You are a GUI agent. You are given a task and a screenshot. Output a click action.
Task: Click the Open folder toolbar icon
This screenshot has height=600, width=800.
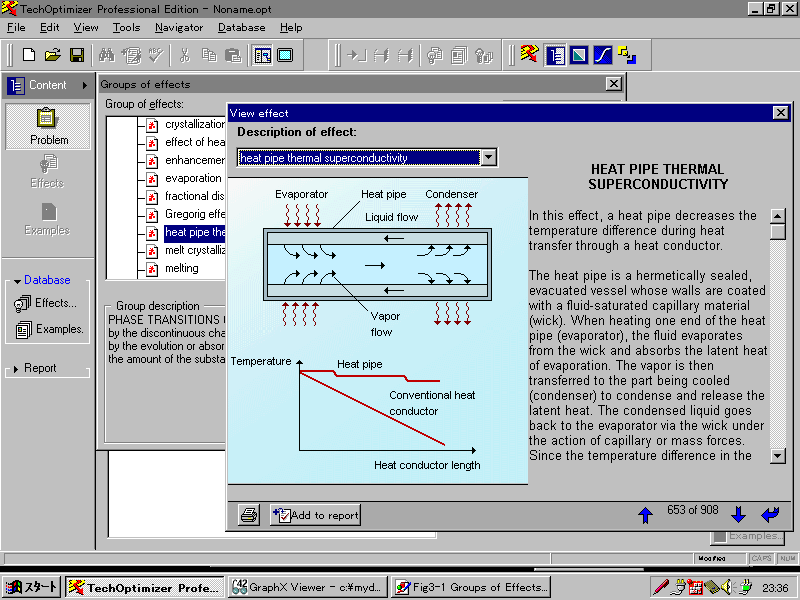[x=53, y=55]
